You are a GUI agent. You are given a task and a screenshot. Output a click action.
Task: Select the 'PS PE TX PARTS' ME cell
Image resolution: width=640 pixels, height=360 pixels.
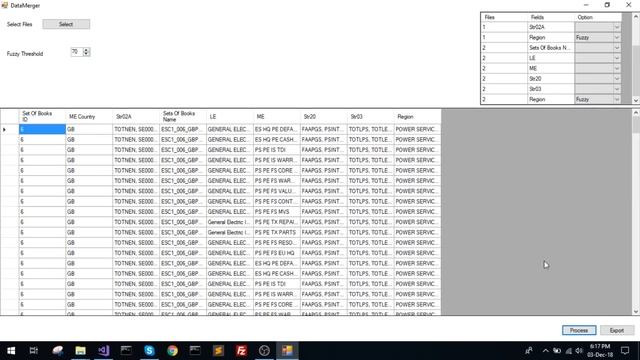click(x=277, y=232)
